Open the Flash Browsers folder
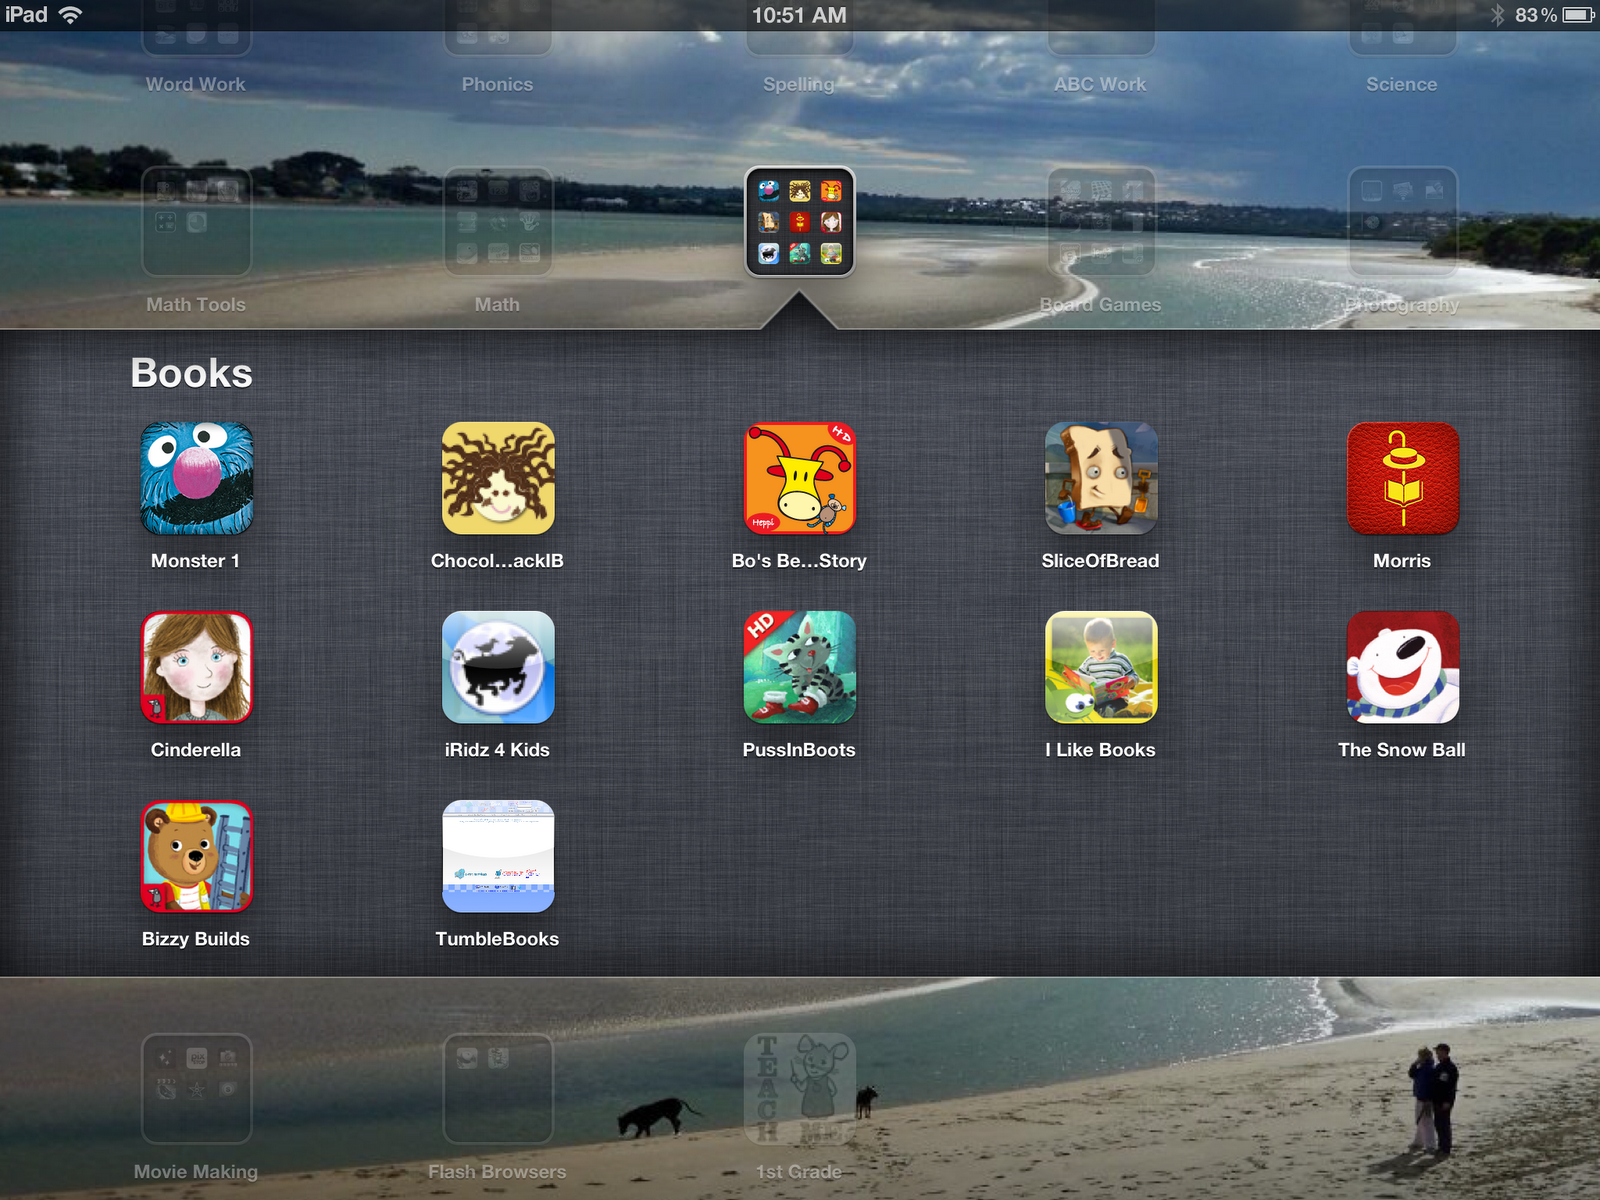 [497, 1090]
